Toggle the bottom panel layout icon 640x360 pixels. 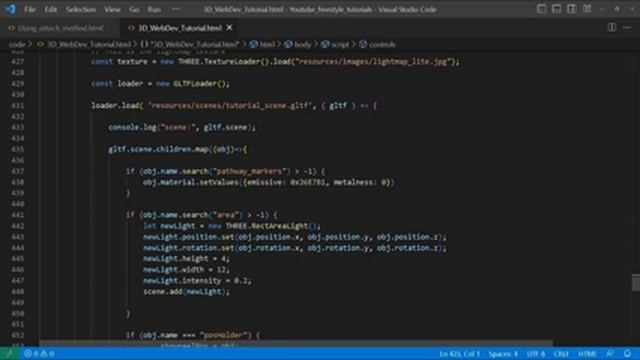(x=556, y=9)
